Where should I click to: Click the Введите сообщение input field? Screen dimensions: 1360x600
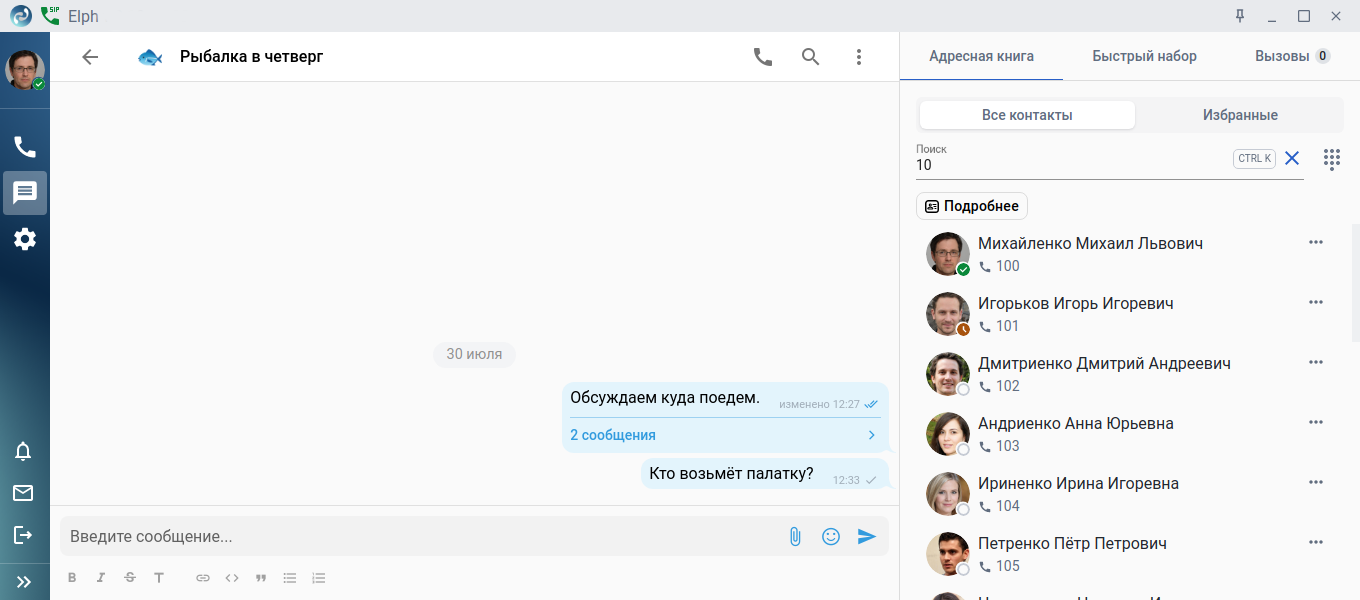point(420,537)
